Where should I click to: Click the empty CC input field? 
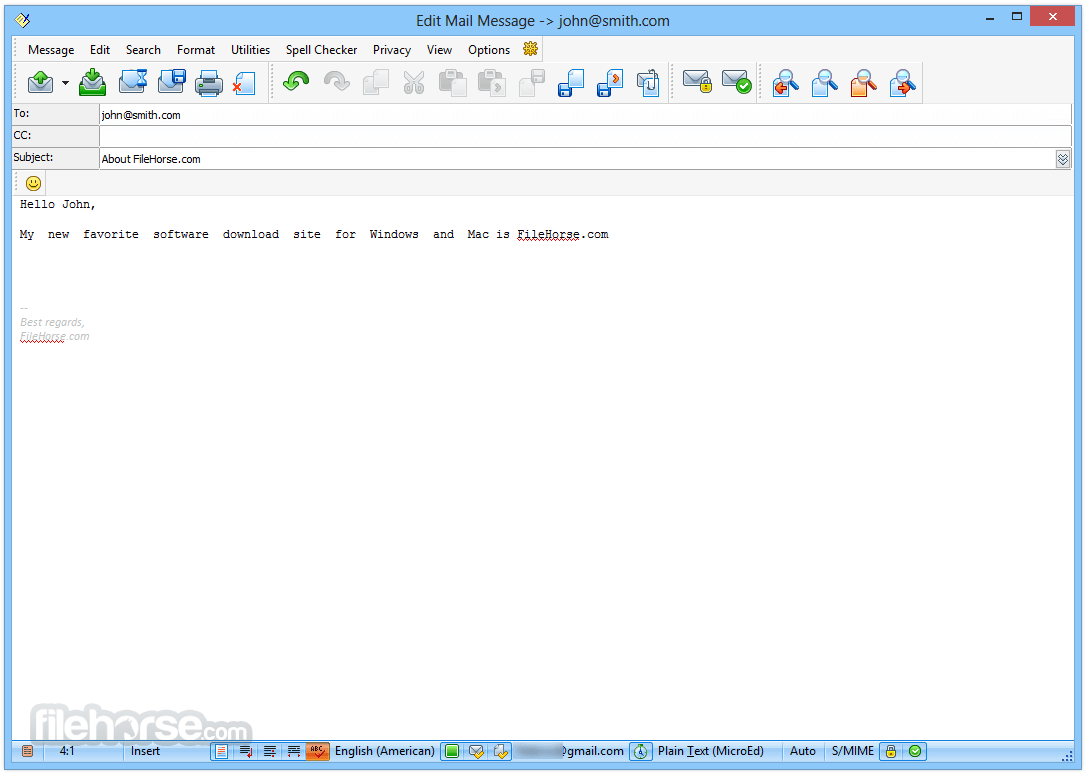click(586, 137)
